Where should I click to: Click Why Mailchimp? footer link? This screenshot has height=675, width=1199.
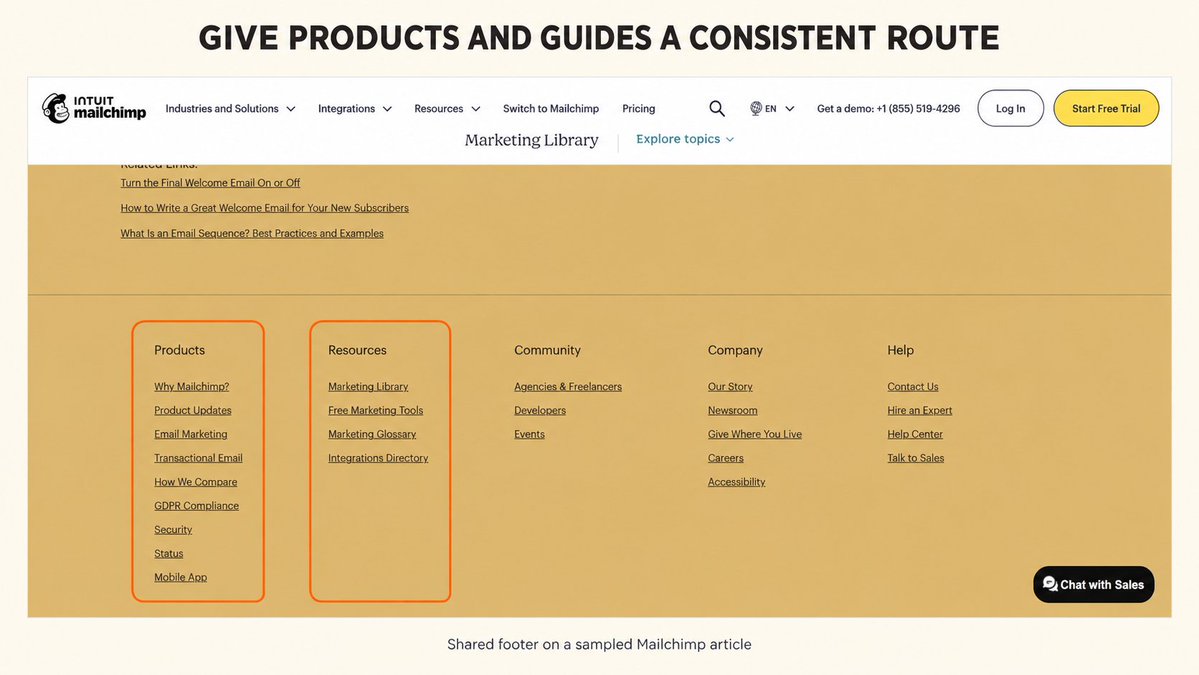click(191, 387)
